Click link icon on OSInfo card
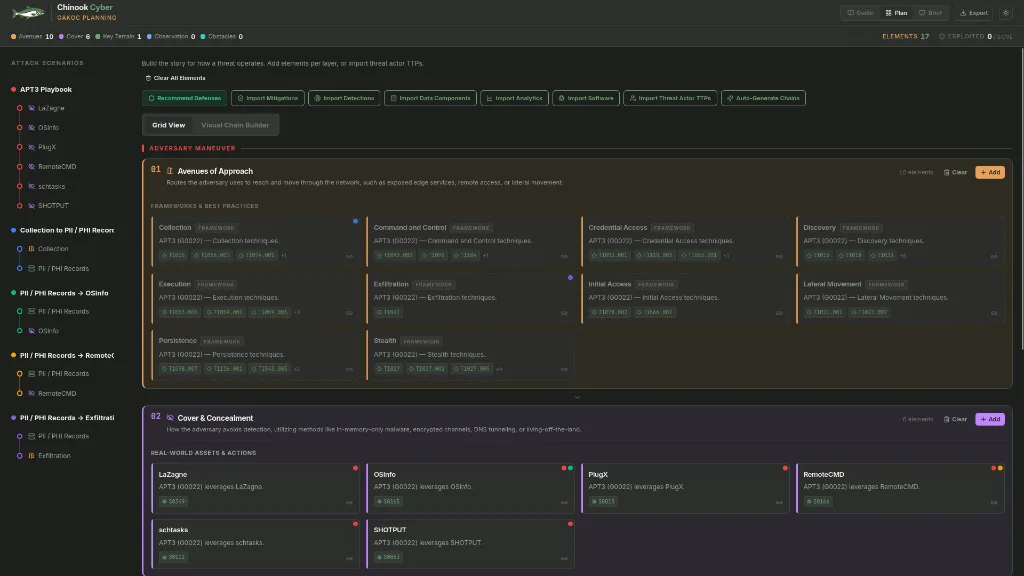Screen dimensions: 1024x576 (564, 503)
